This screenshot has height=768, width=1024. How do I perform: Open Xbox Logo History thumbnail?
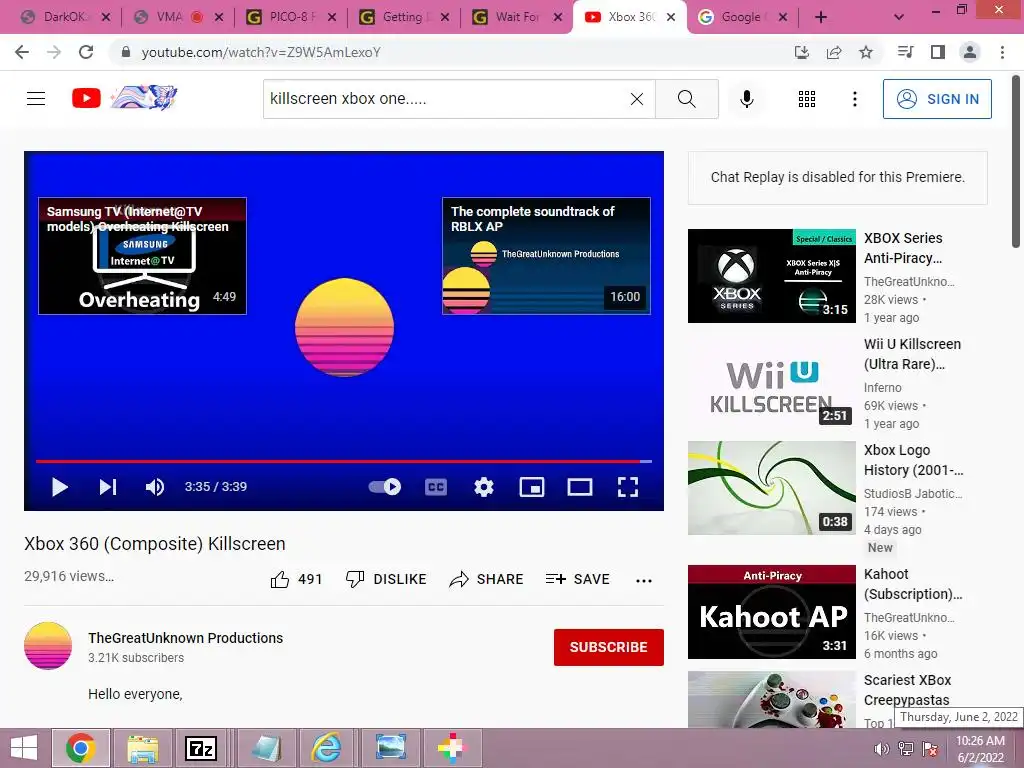[772, 488]
